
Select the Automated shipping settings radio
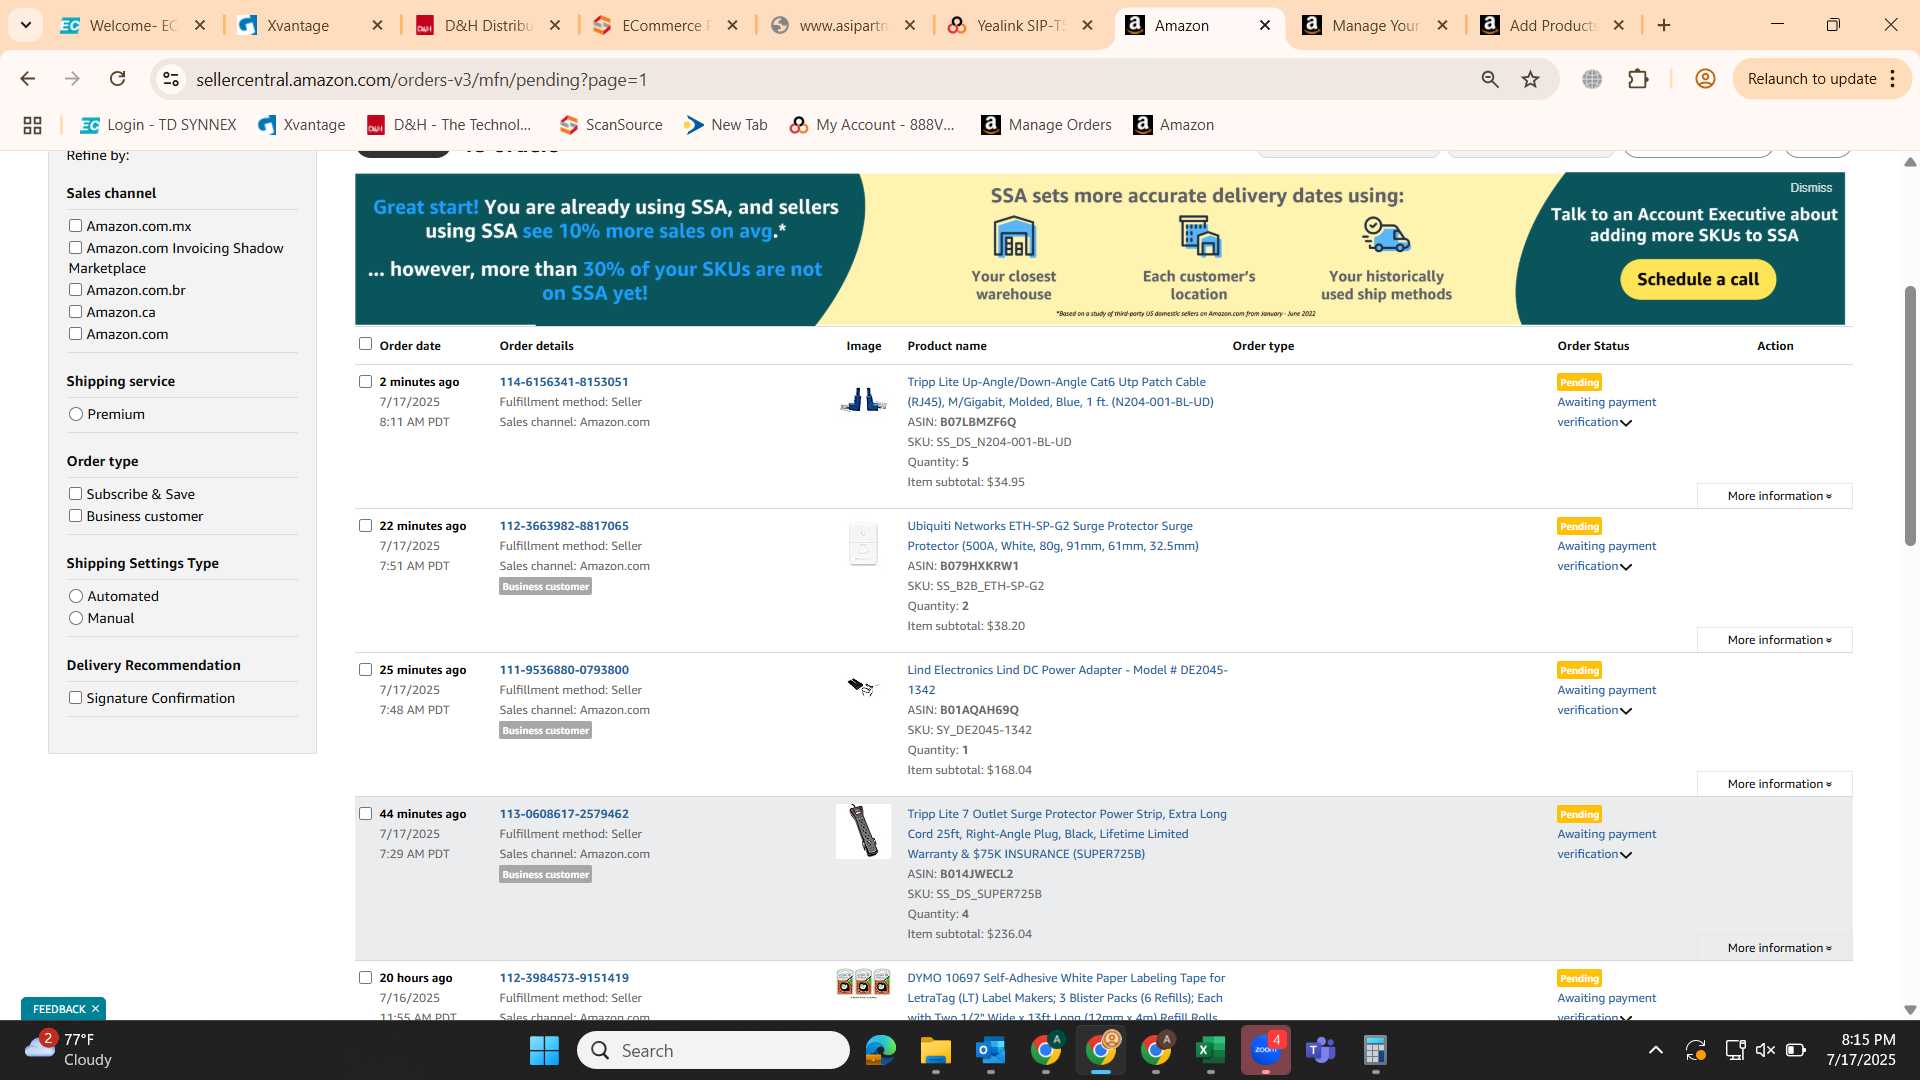coord(76,596)
